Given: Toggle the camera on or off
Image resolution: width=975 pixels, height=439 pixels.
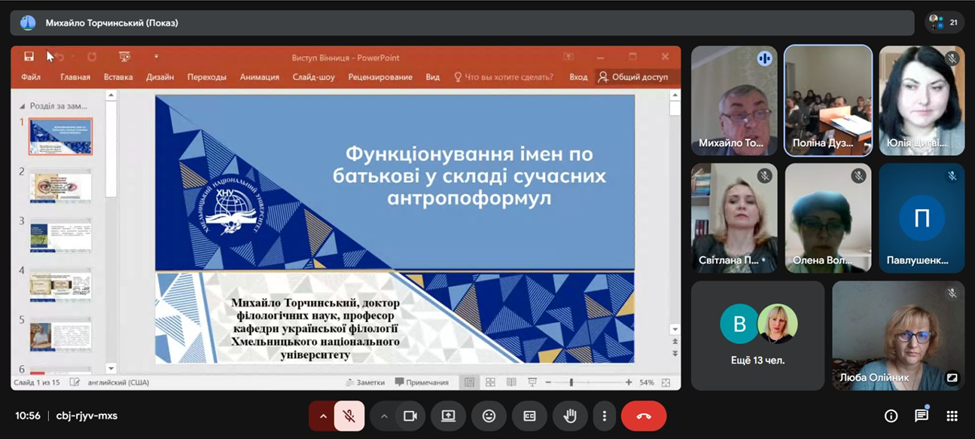Looking at the screenshot, I should pos(410,416).
